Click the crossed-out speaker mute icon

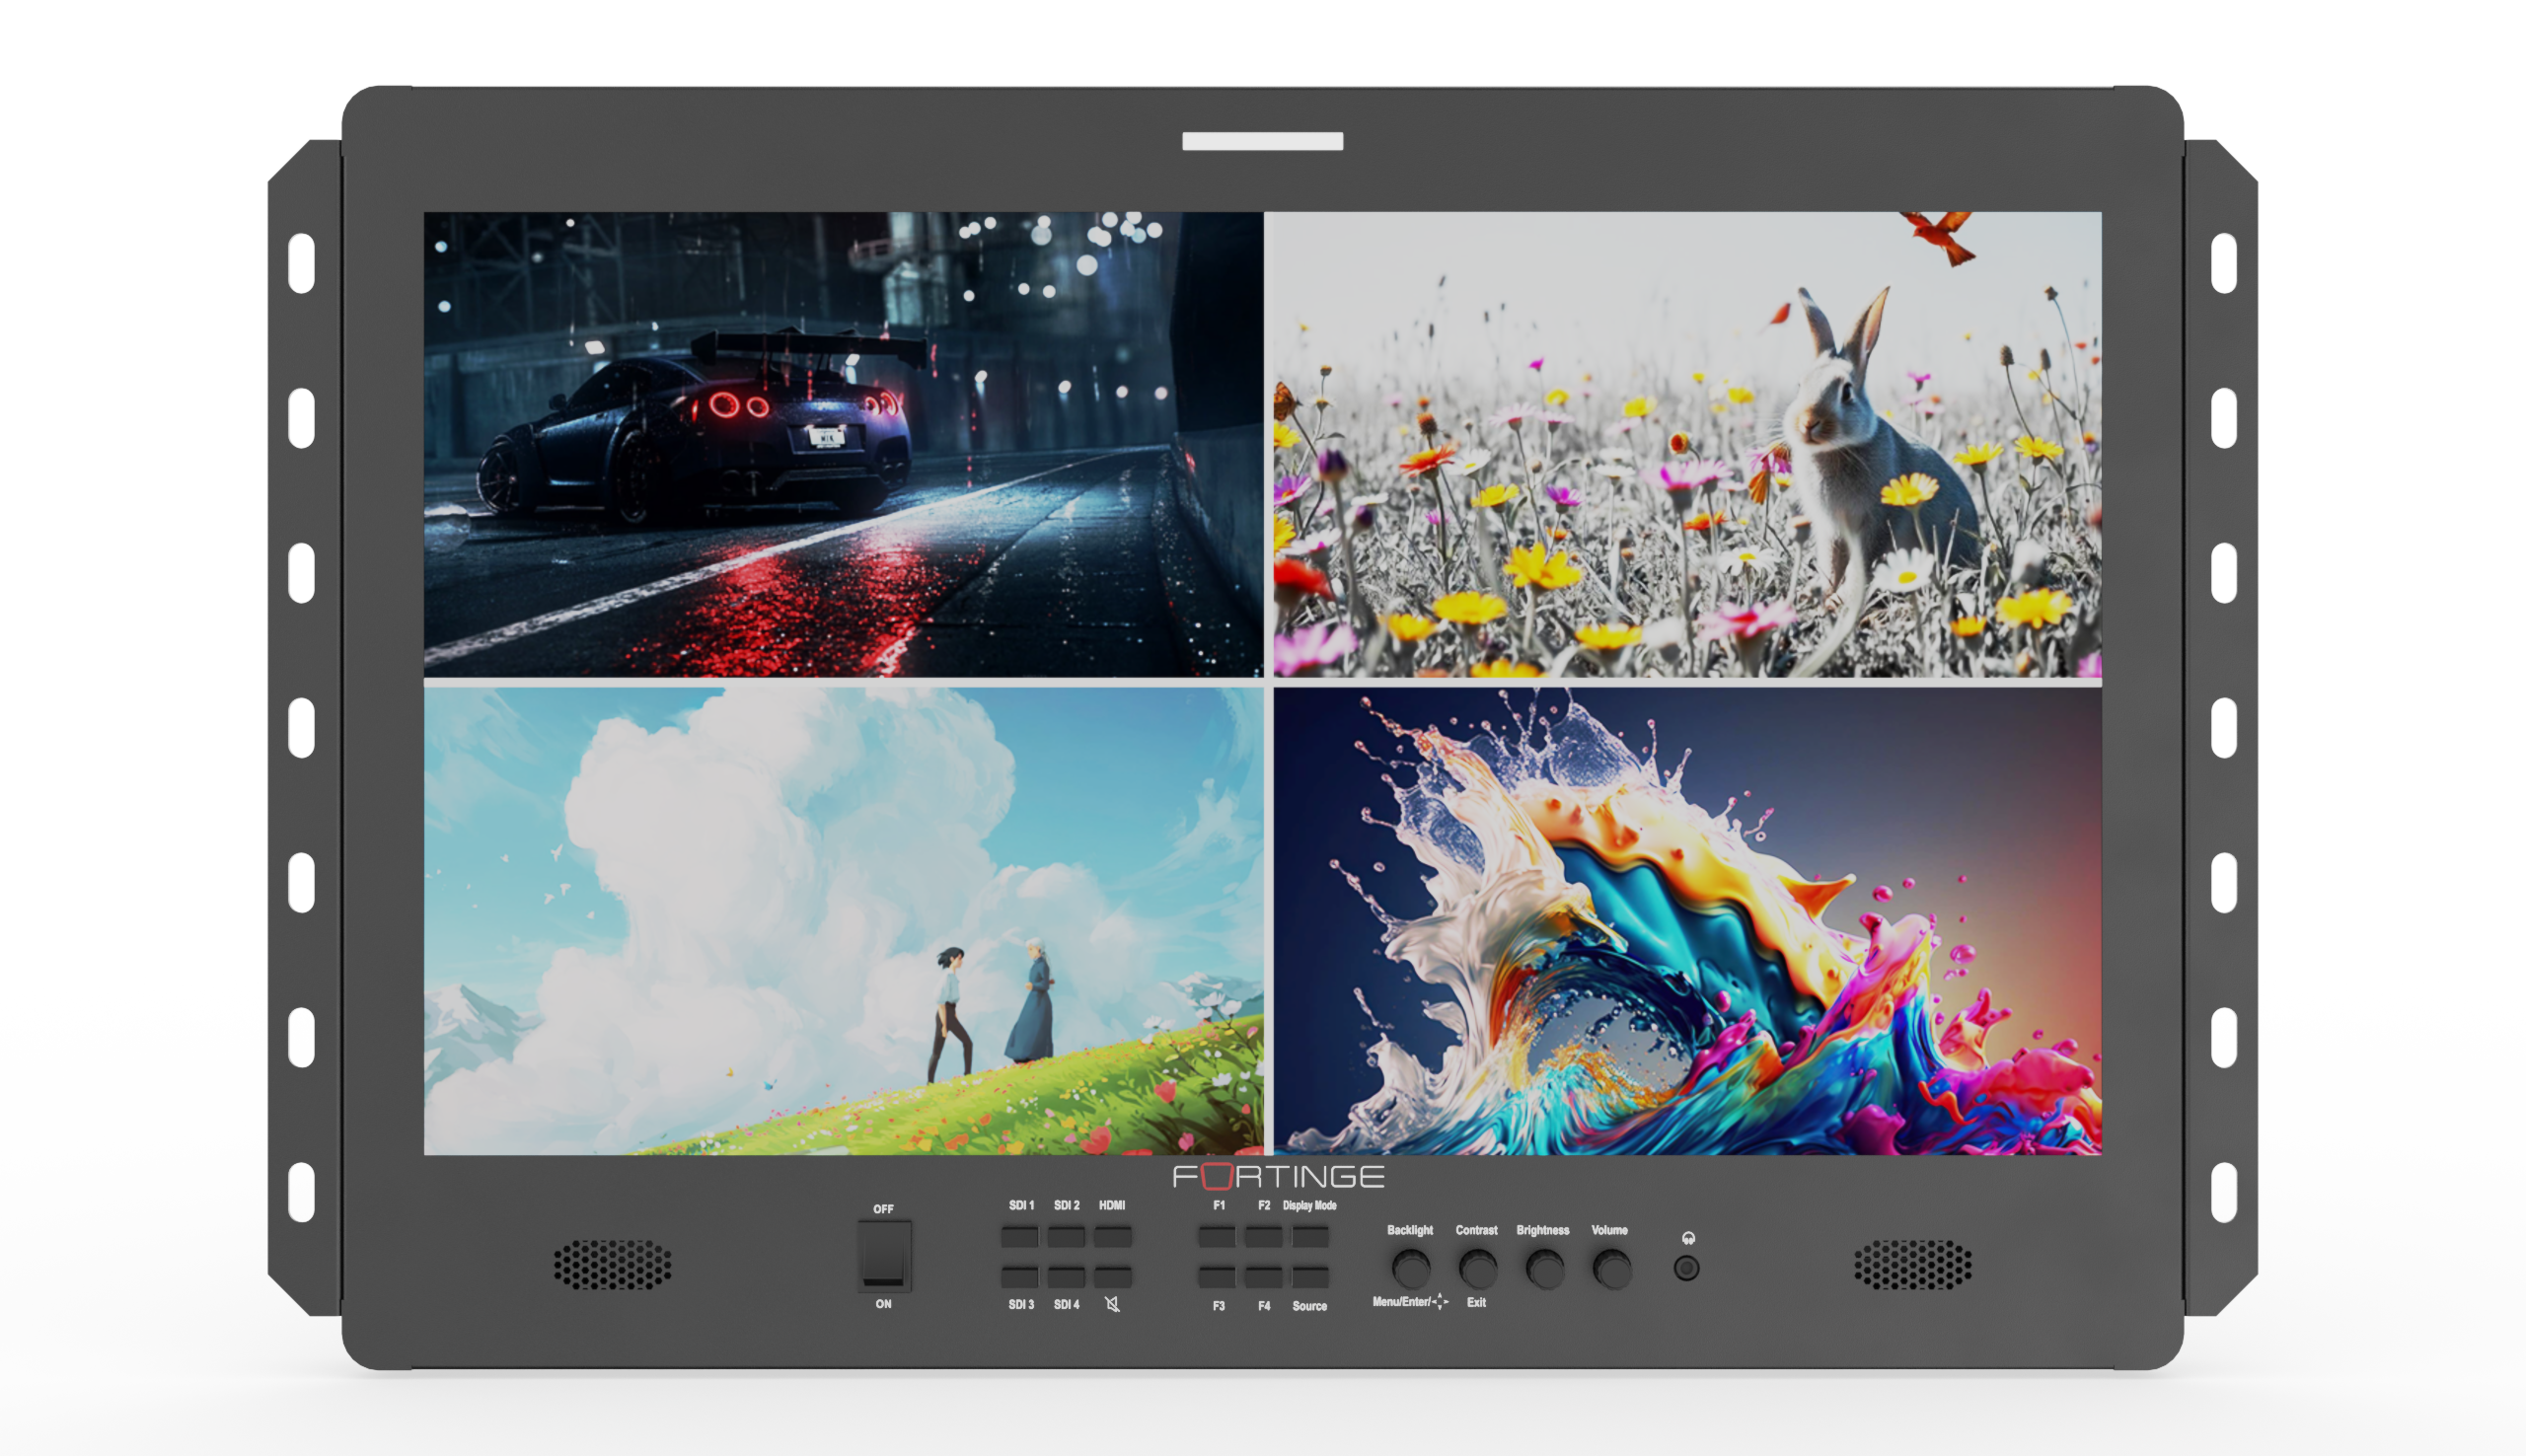[x=1112, y=1304]
